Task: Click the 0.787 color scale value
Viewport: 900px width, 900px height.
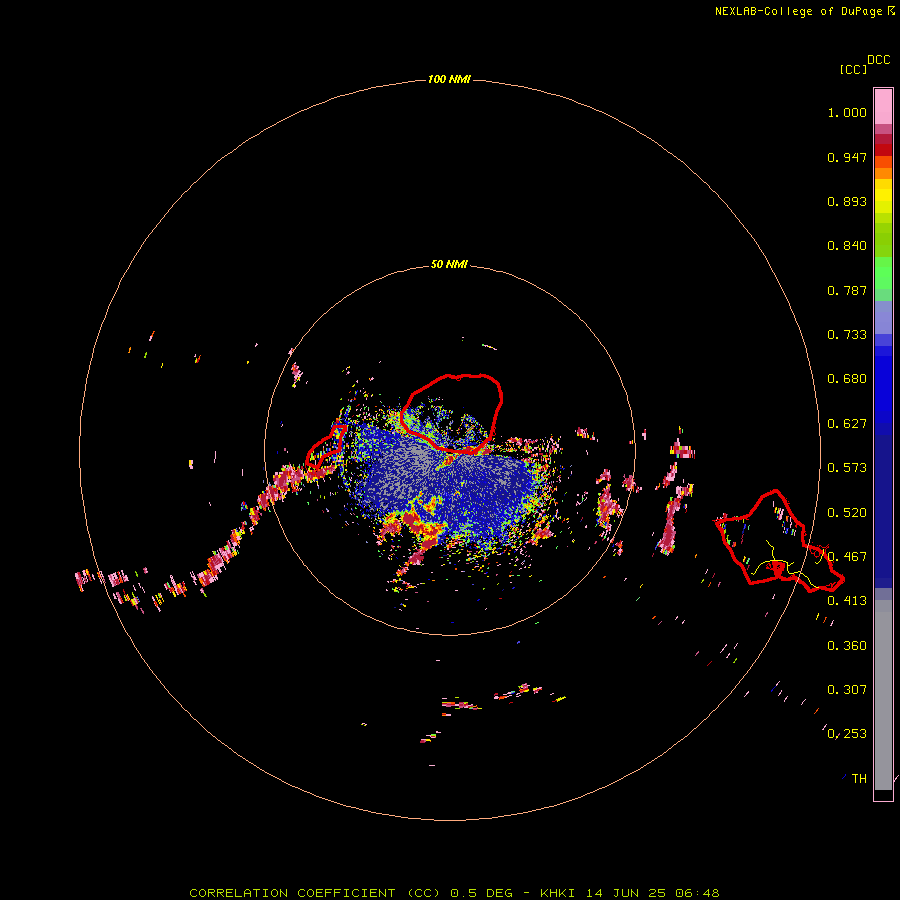Action: click(847, 290)
